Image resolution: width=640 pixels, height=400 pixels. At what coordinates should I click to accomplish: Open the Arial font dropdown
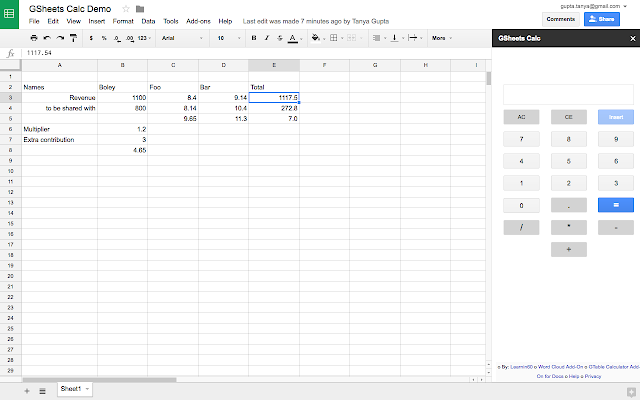tap(182, 38)
